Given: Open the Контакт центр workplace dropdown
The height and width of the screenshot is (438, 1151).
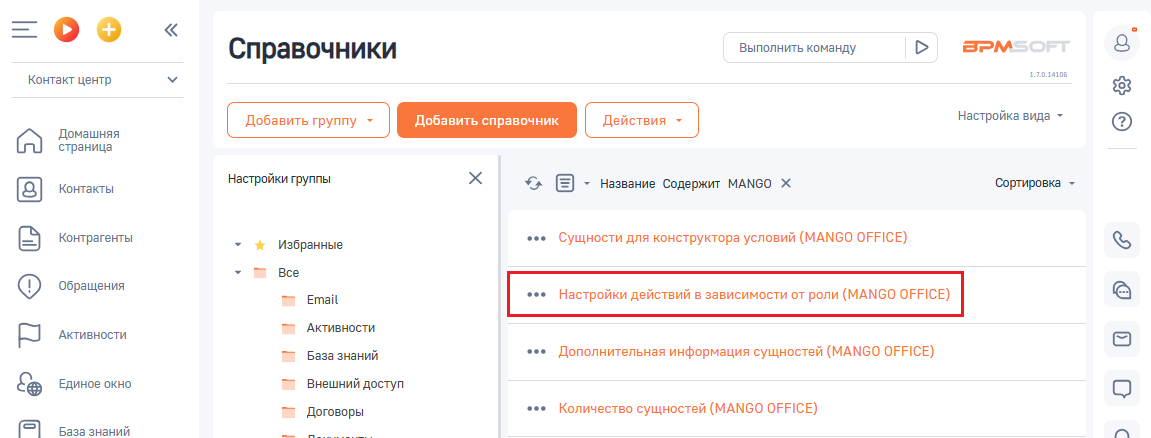Looking at the screenshot, I should click(98, 79).
